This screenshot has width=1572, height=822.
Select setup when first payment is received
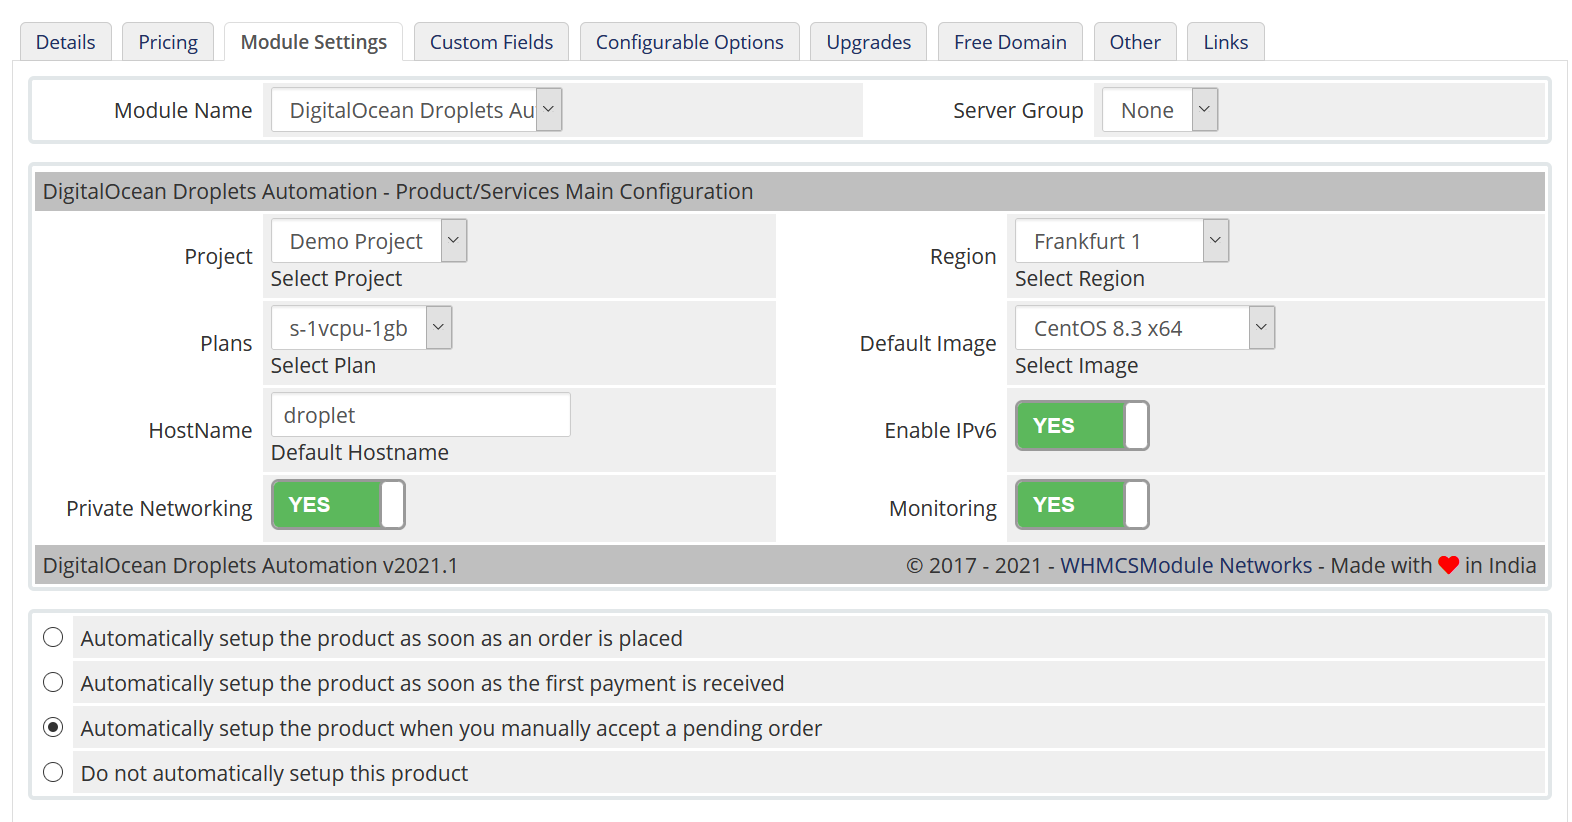pyautogui.click(x=53, y=683)
